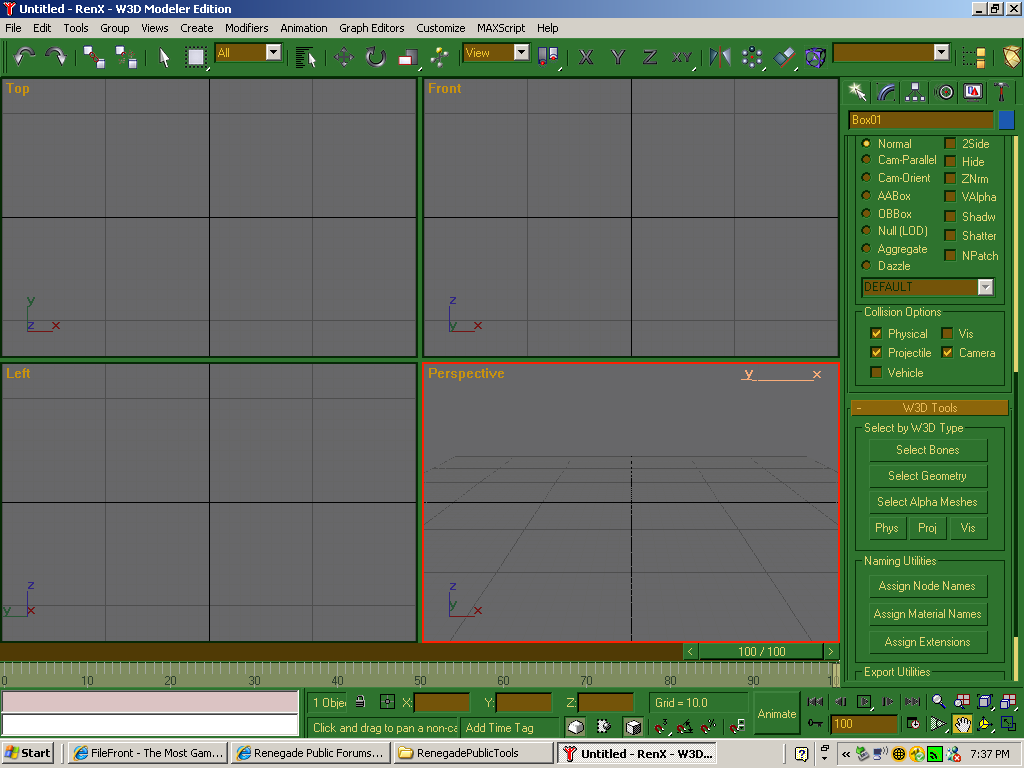The height and width of the screenshot is (768, 1024).
Task: Open the selection filter All dropdown
Action: [x=273, y=53]
